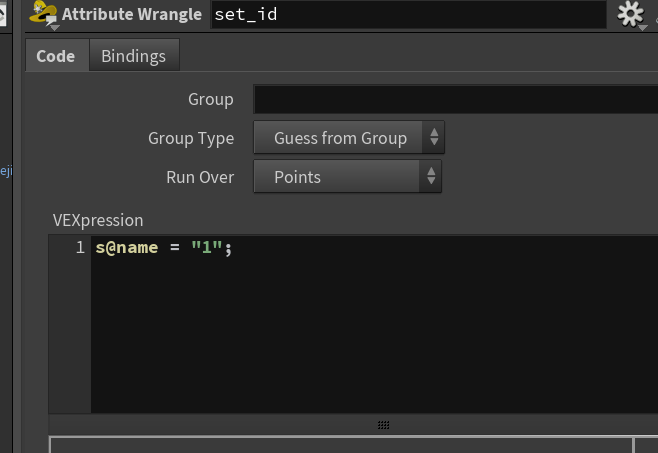Click the Group parameter label

coord(211,100)
